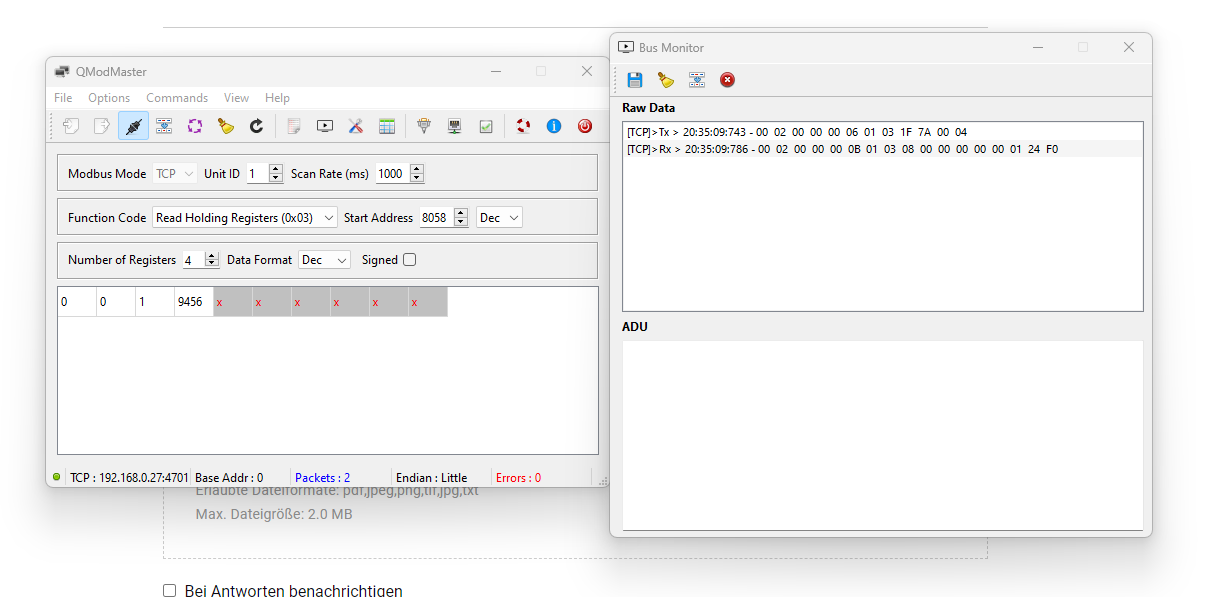Select register cell with value 9456
Screen dimensions: 1231x597
pos(194,302)
